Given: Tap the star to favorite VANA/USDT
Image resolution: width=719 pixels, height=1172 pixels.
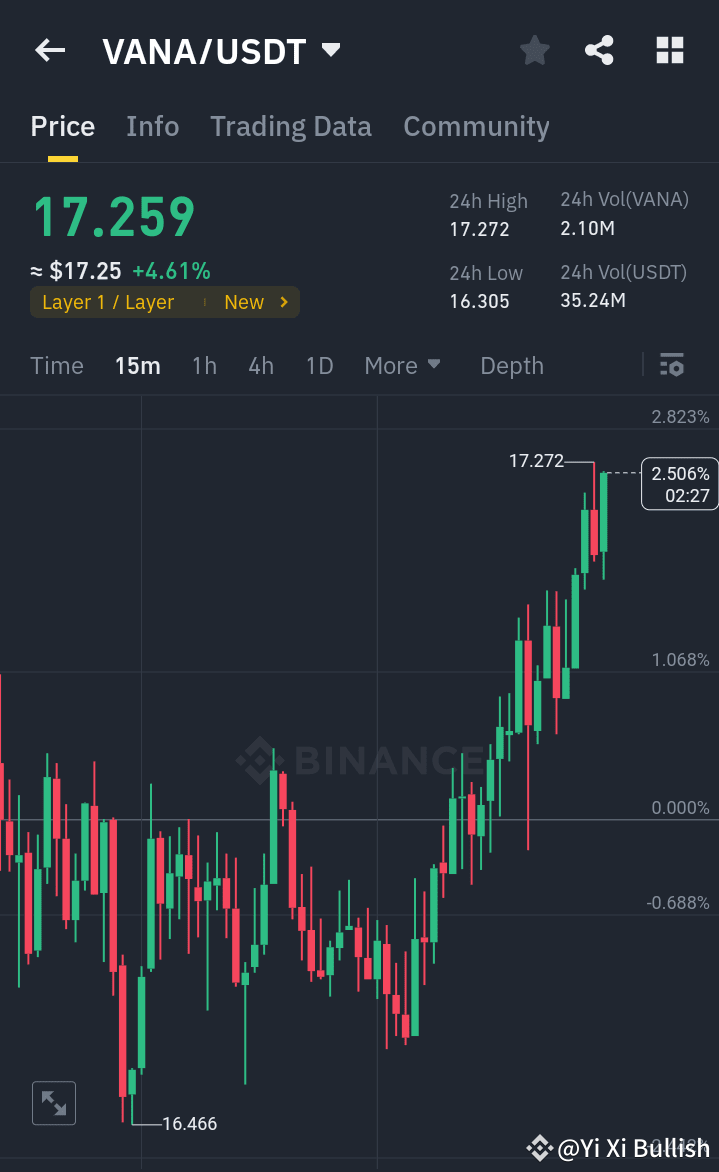Looking at the screenshot, I should click(x=534, y=50).
